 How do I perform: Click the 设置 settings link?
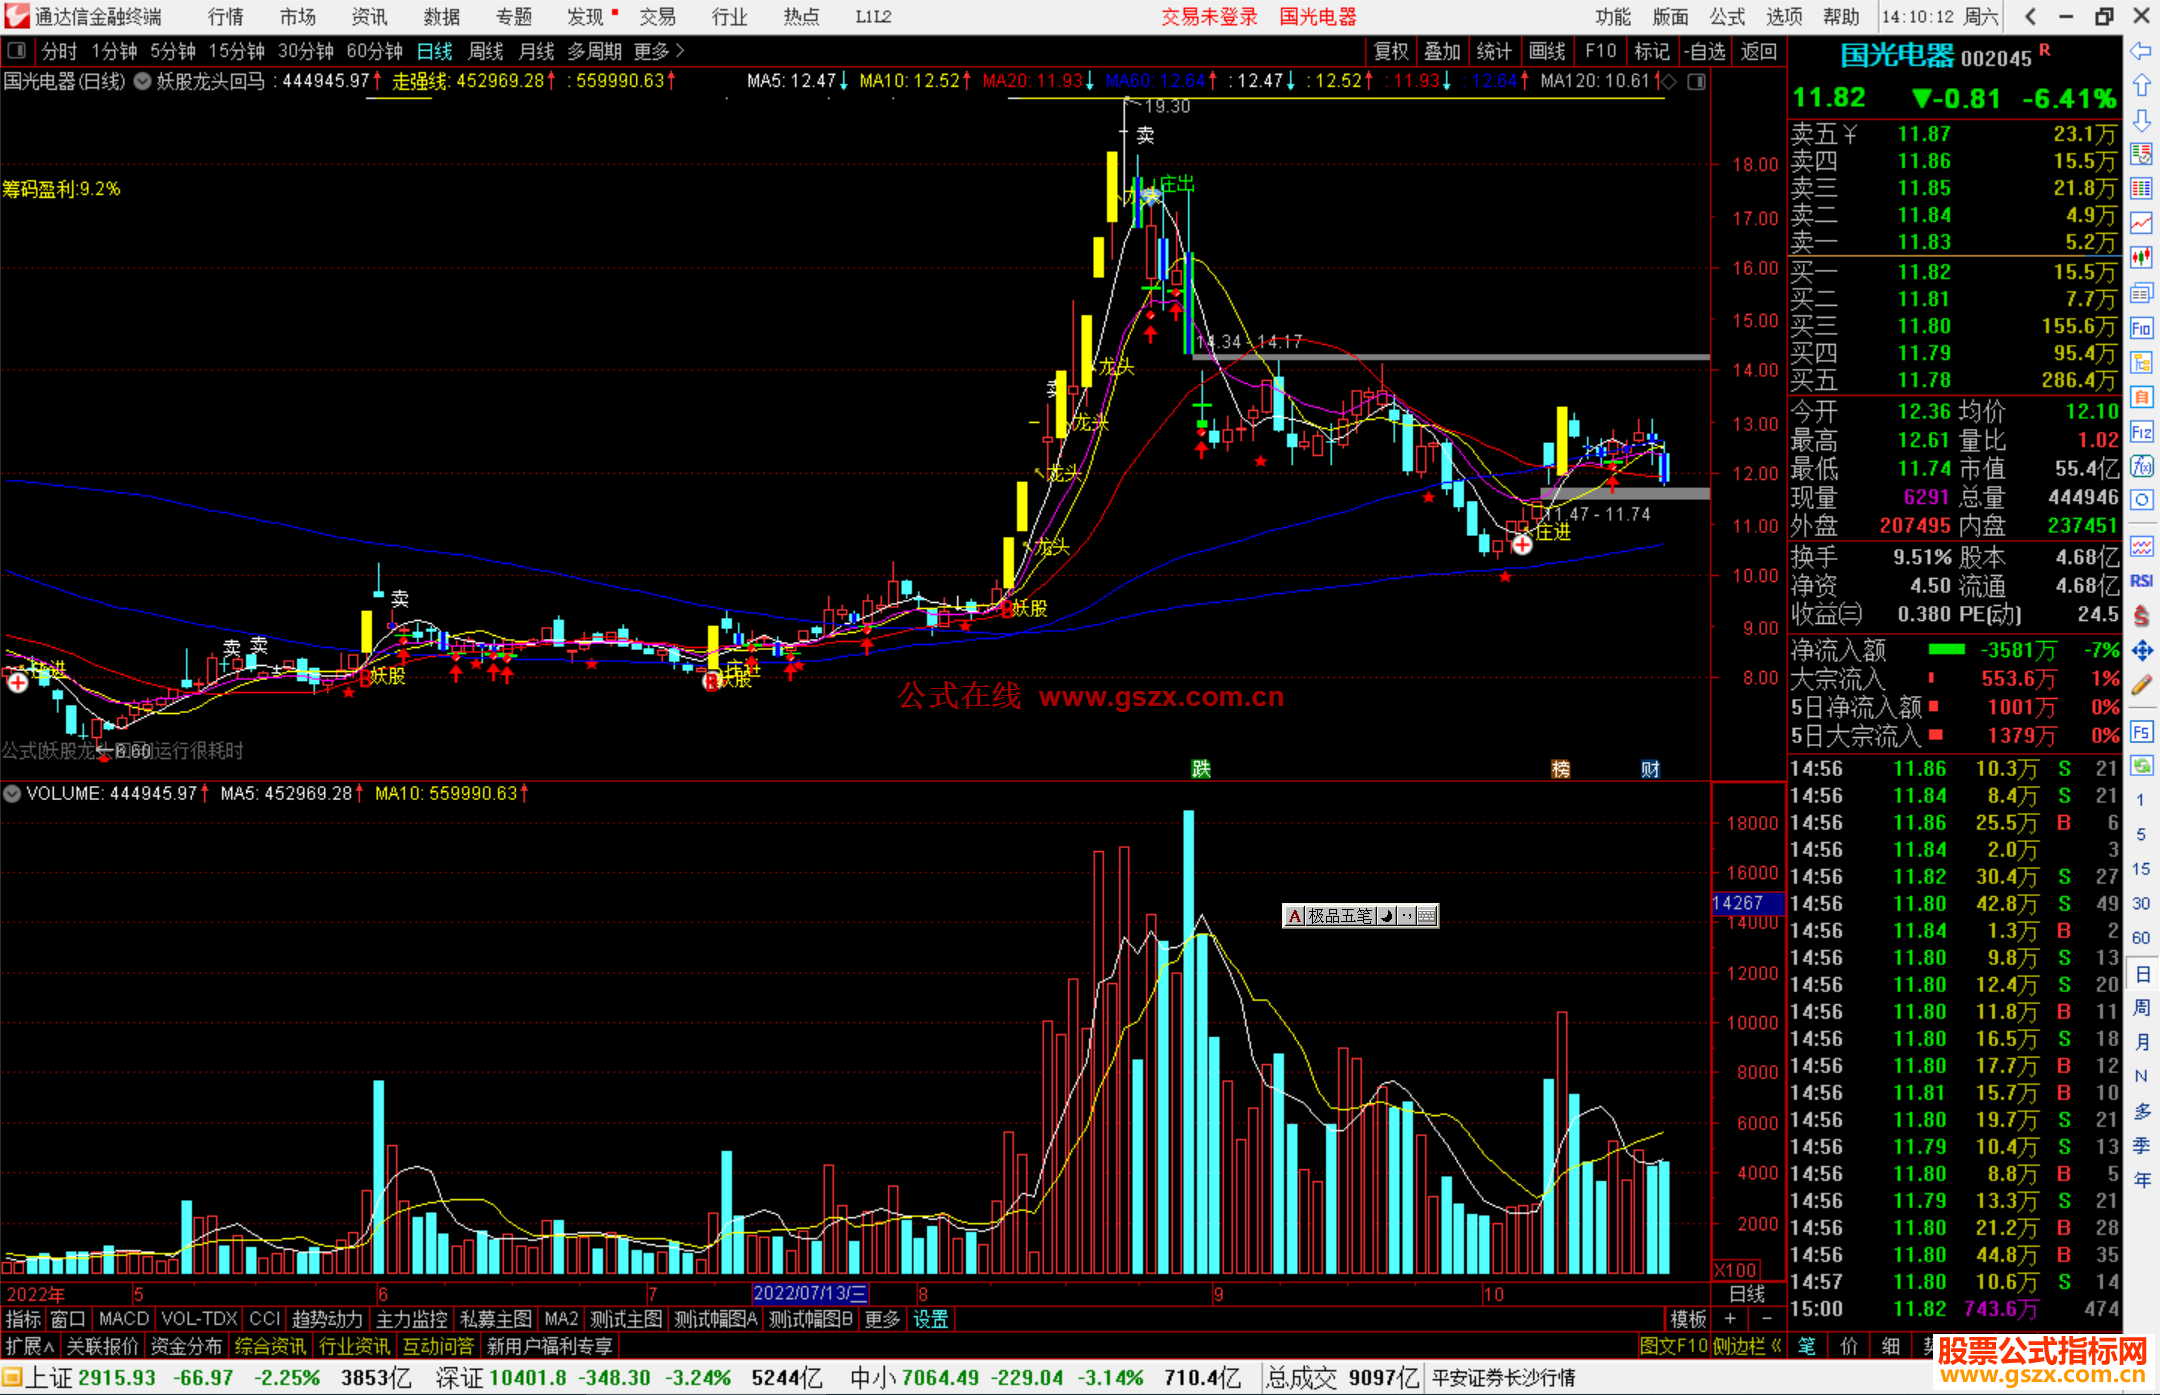pyautogui.click(x=930, y=1319)
